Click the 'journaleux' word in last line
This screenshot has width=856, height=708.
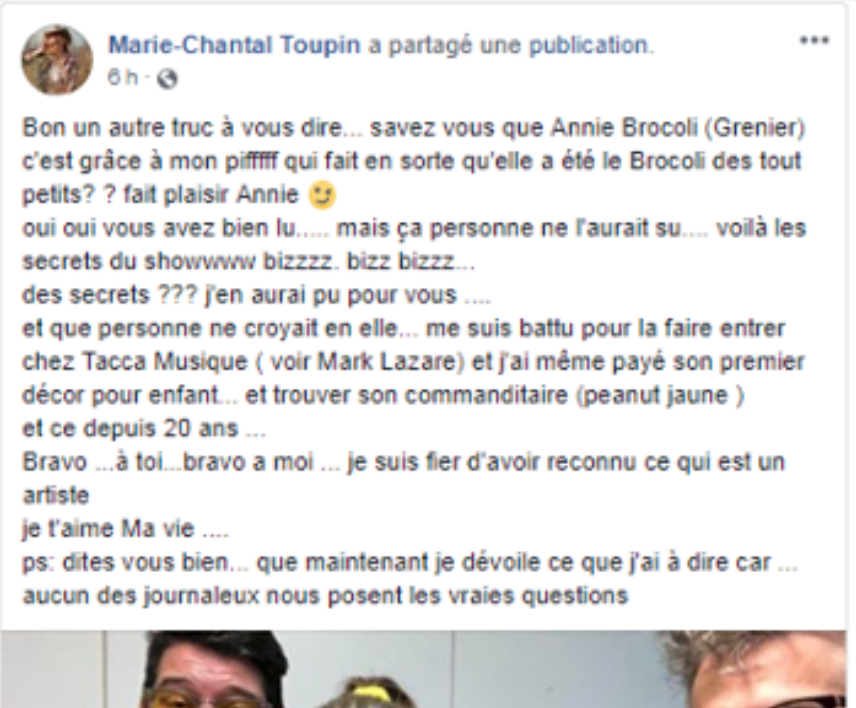click(201, 596)
